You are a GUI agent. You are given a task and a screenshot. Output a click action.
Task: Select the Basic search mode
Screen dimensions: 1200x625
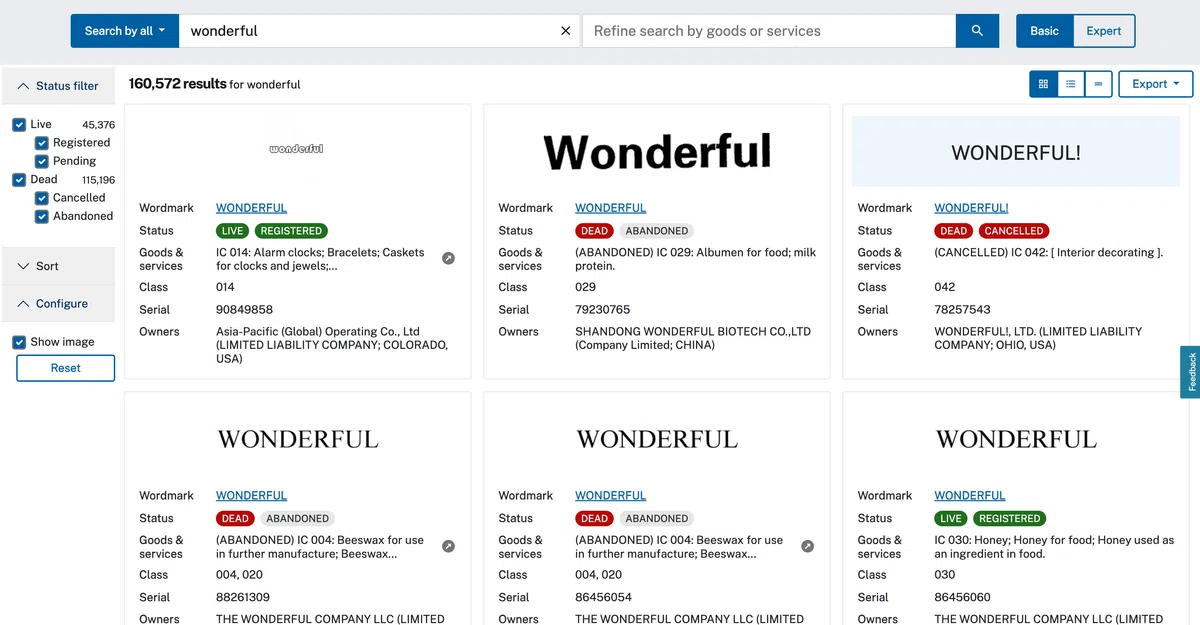click(1044, 31)
